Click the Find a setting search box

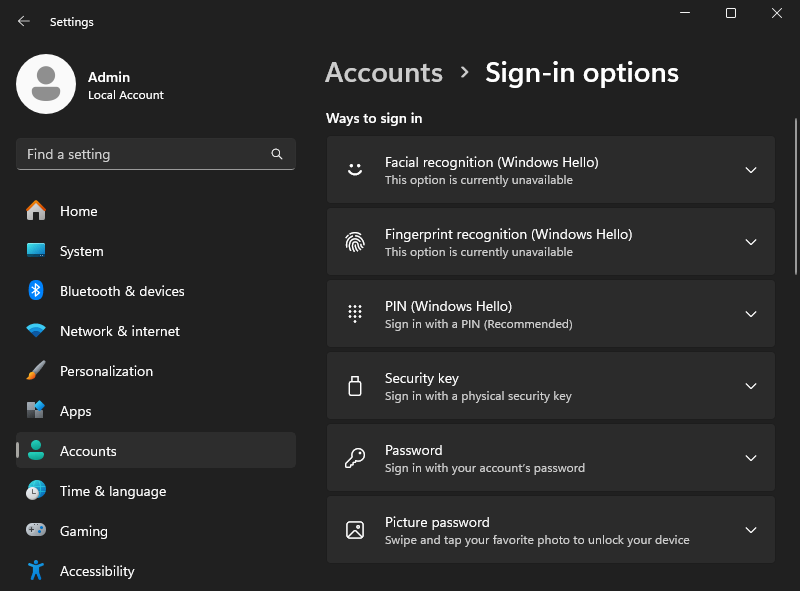point(156,154)
